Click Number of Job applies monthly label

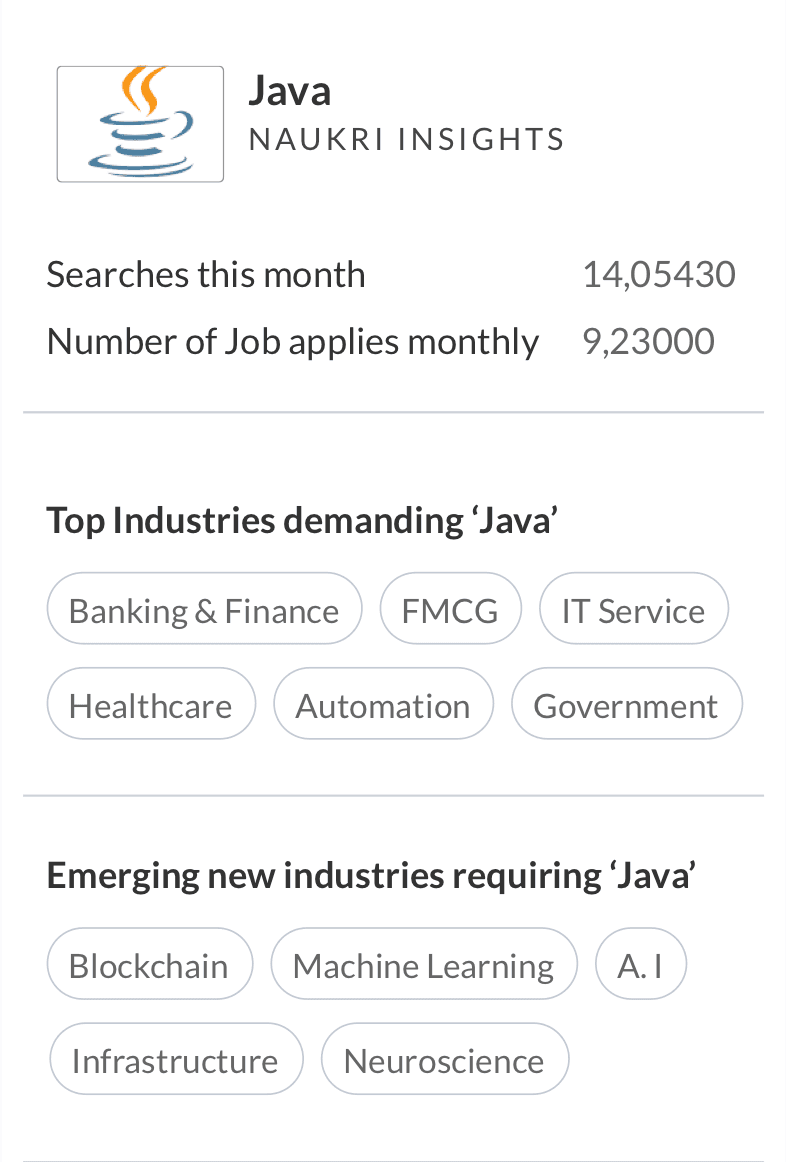pos(292,341)
